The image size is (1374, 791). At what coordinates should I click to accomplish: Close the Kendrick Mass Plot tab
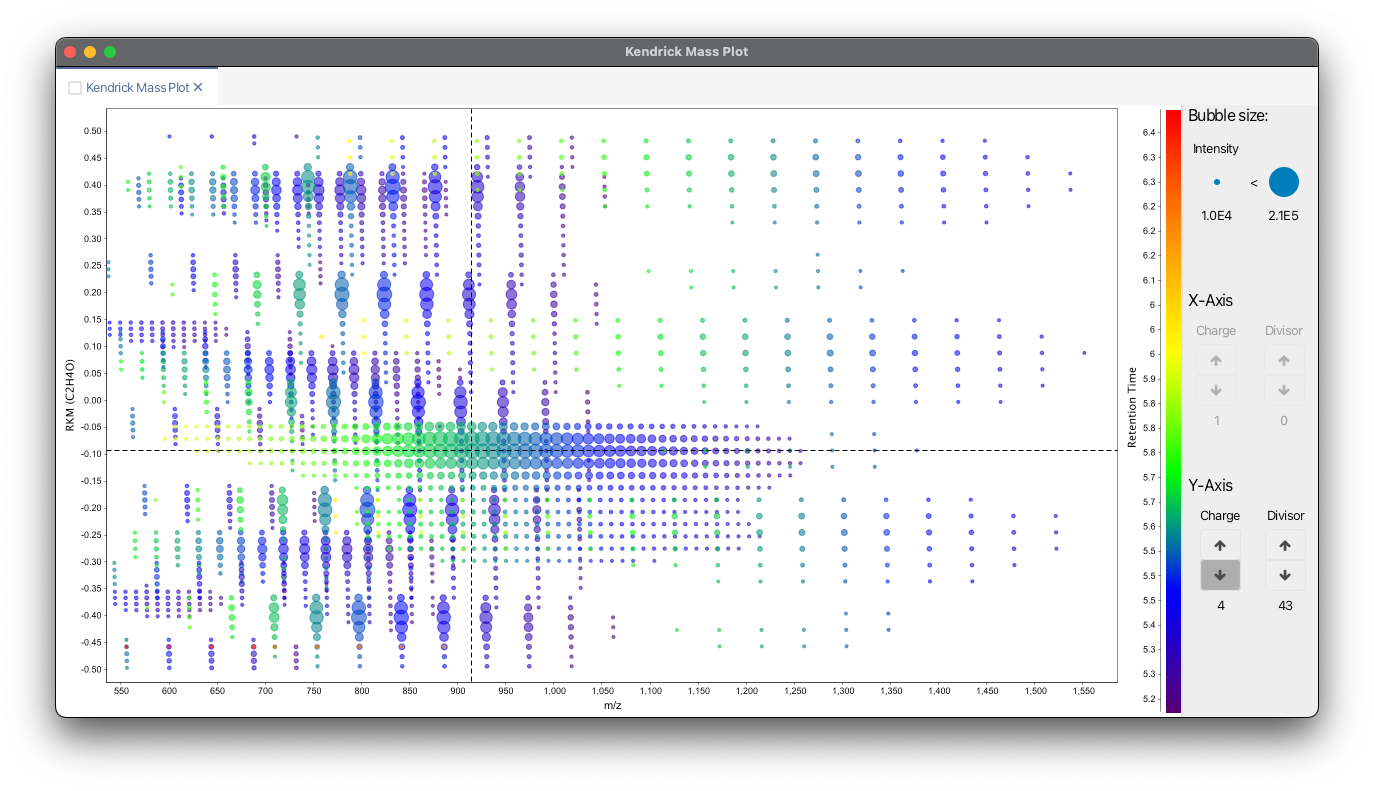[198, 88]
